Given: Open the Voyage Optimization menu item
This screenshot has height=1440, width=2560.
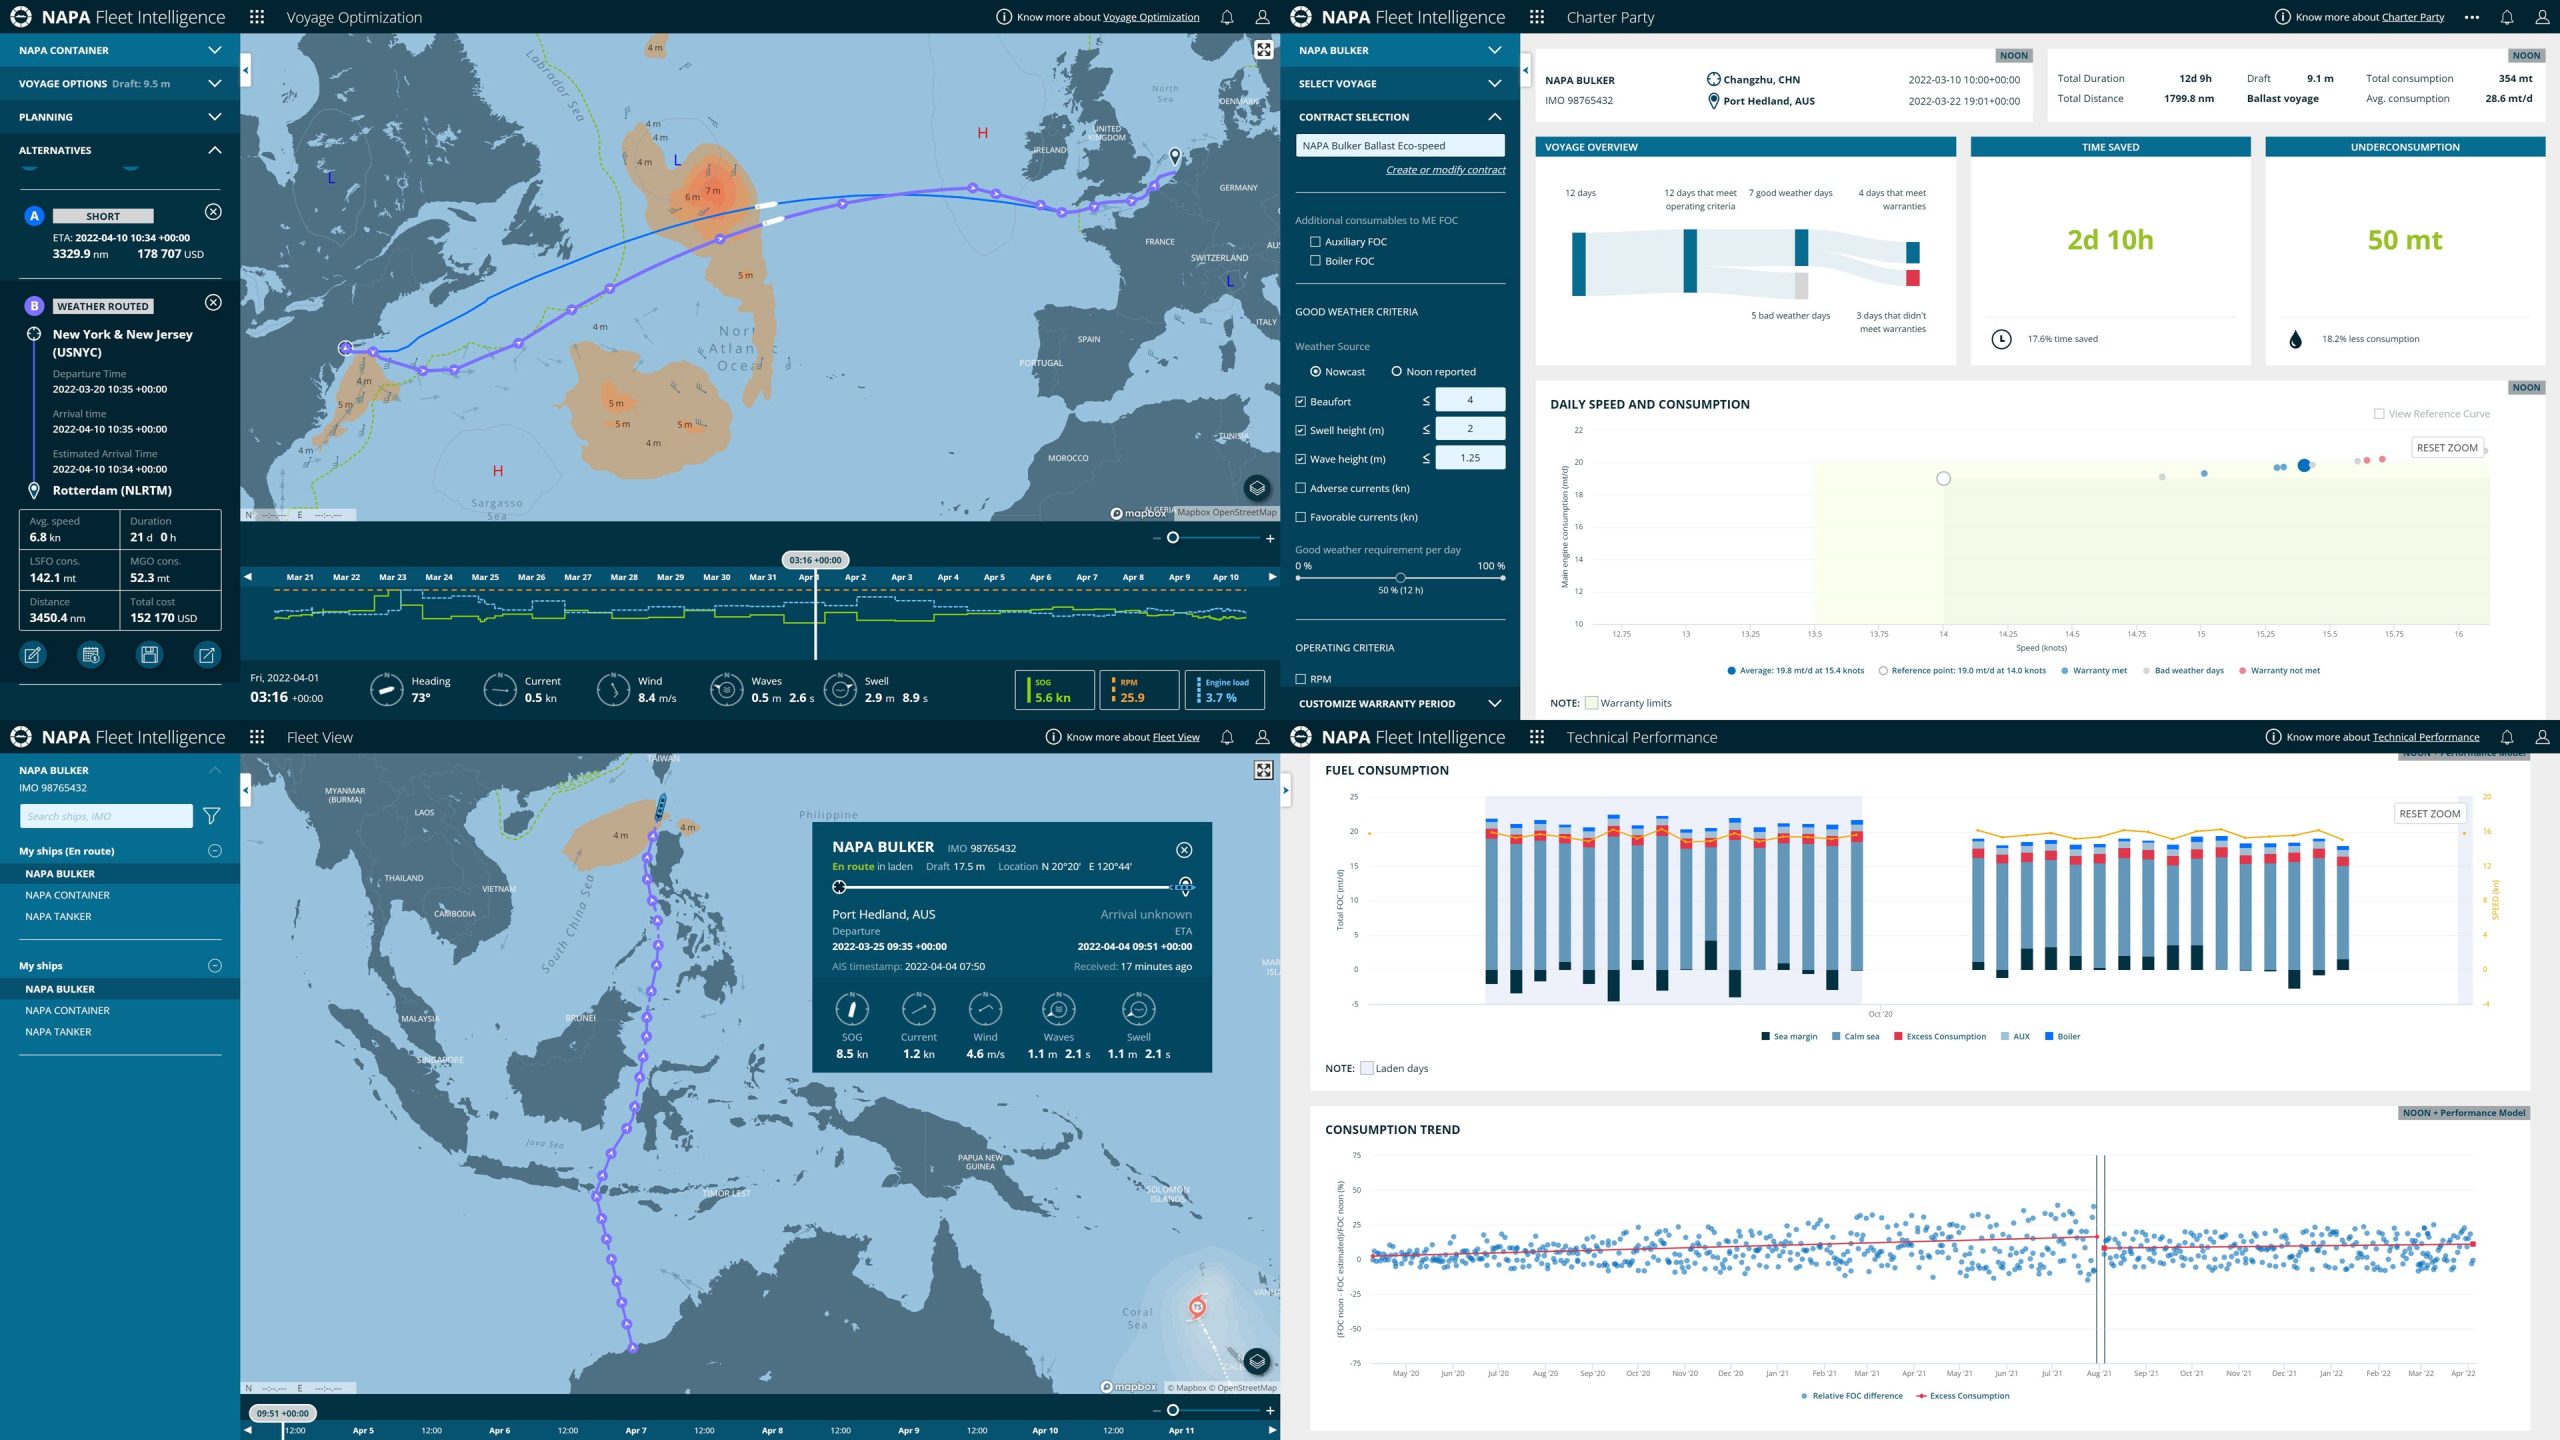Looking at the screenshot, I should 353,16.
